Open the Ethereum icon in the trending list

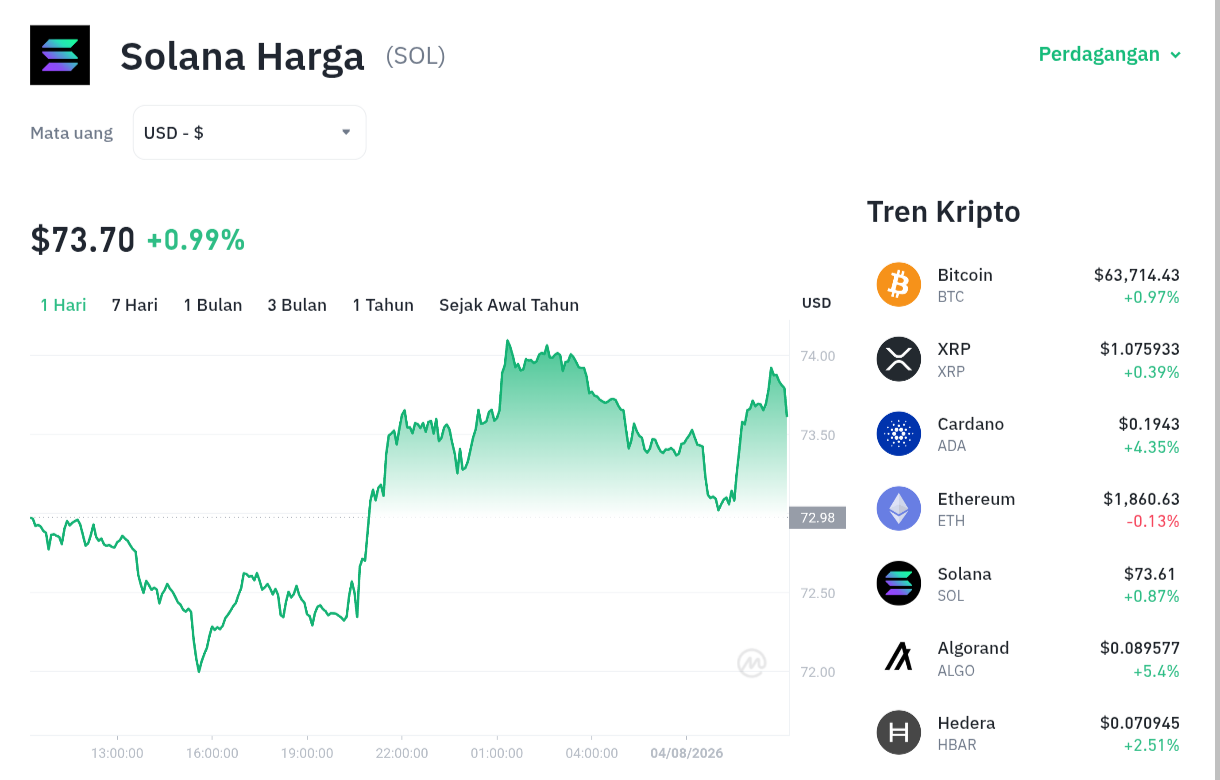point(899,508)
